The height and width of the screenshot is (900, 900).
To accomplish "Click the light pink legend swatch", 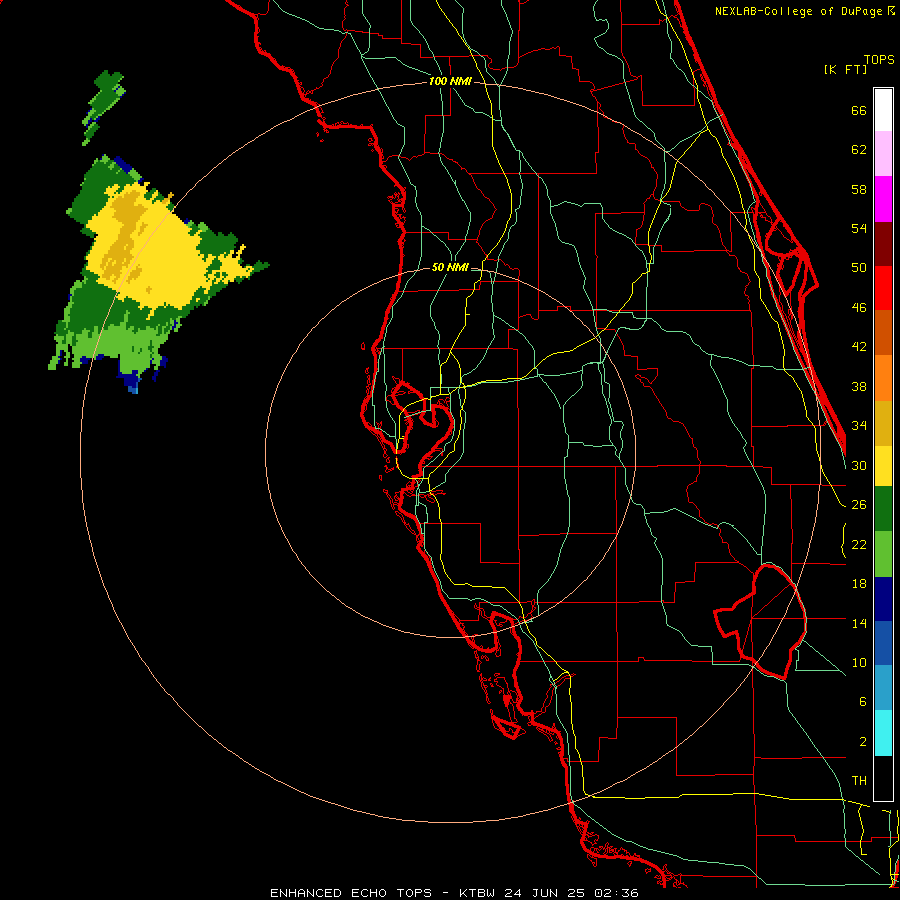I will 883,153.
